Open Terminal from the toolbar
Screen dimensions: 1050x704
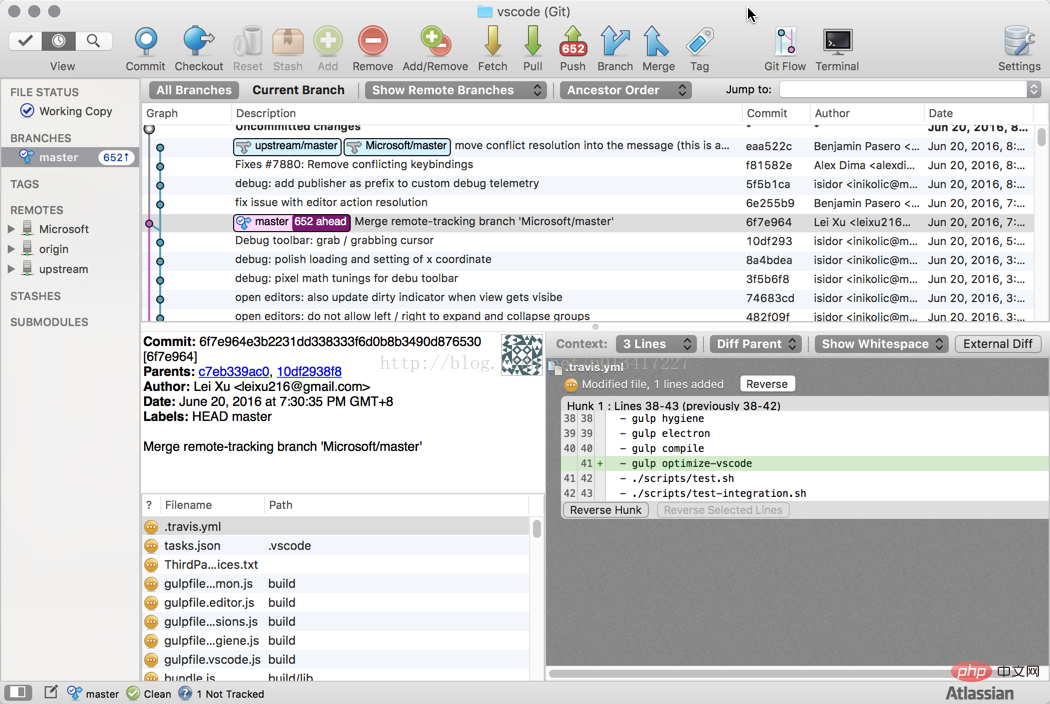click(x=838, y=41)
